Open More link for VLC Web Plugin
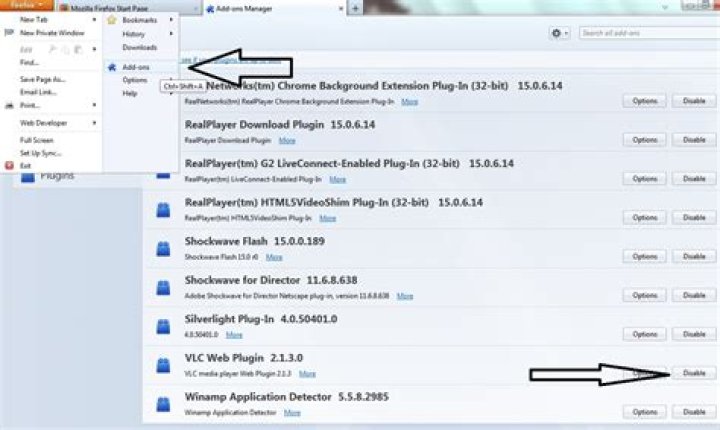 coord(307,374)
